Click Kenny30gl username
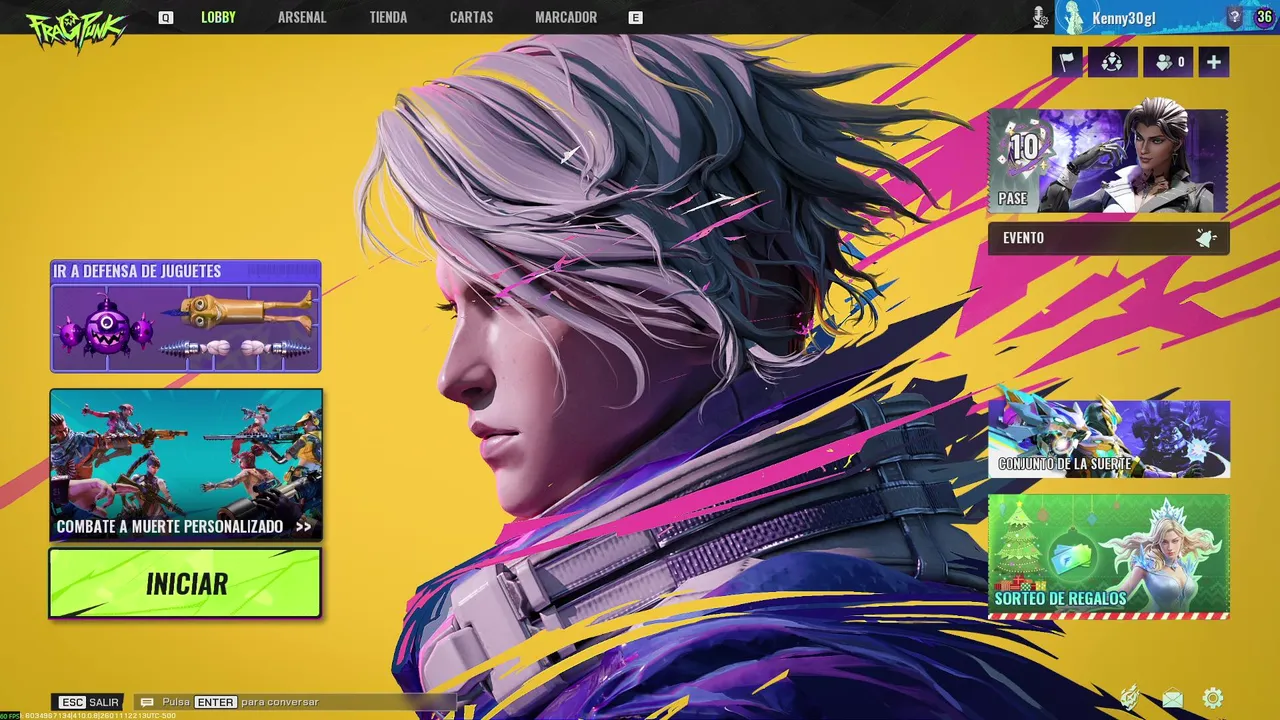 click(x=1124, y=18)
